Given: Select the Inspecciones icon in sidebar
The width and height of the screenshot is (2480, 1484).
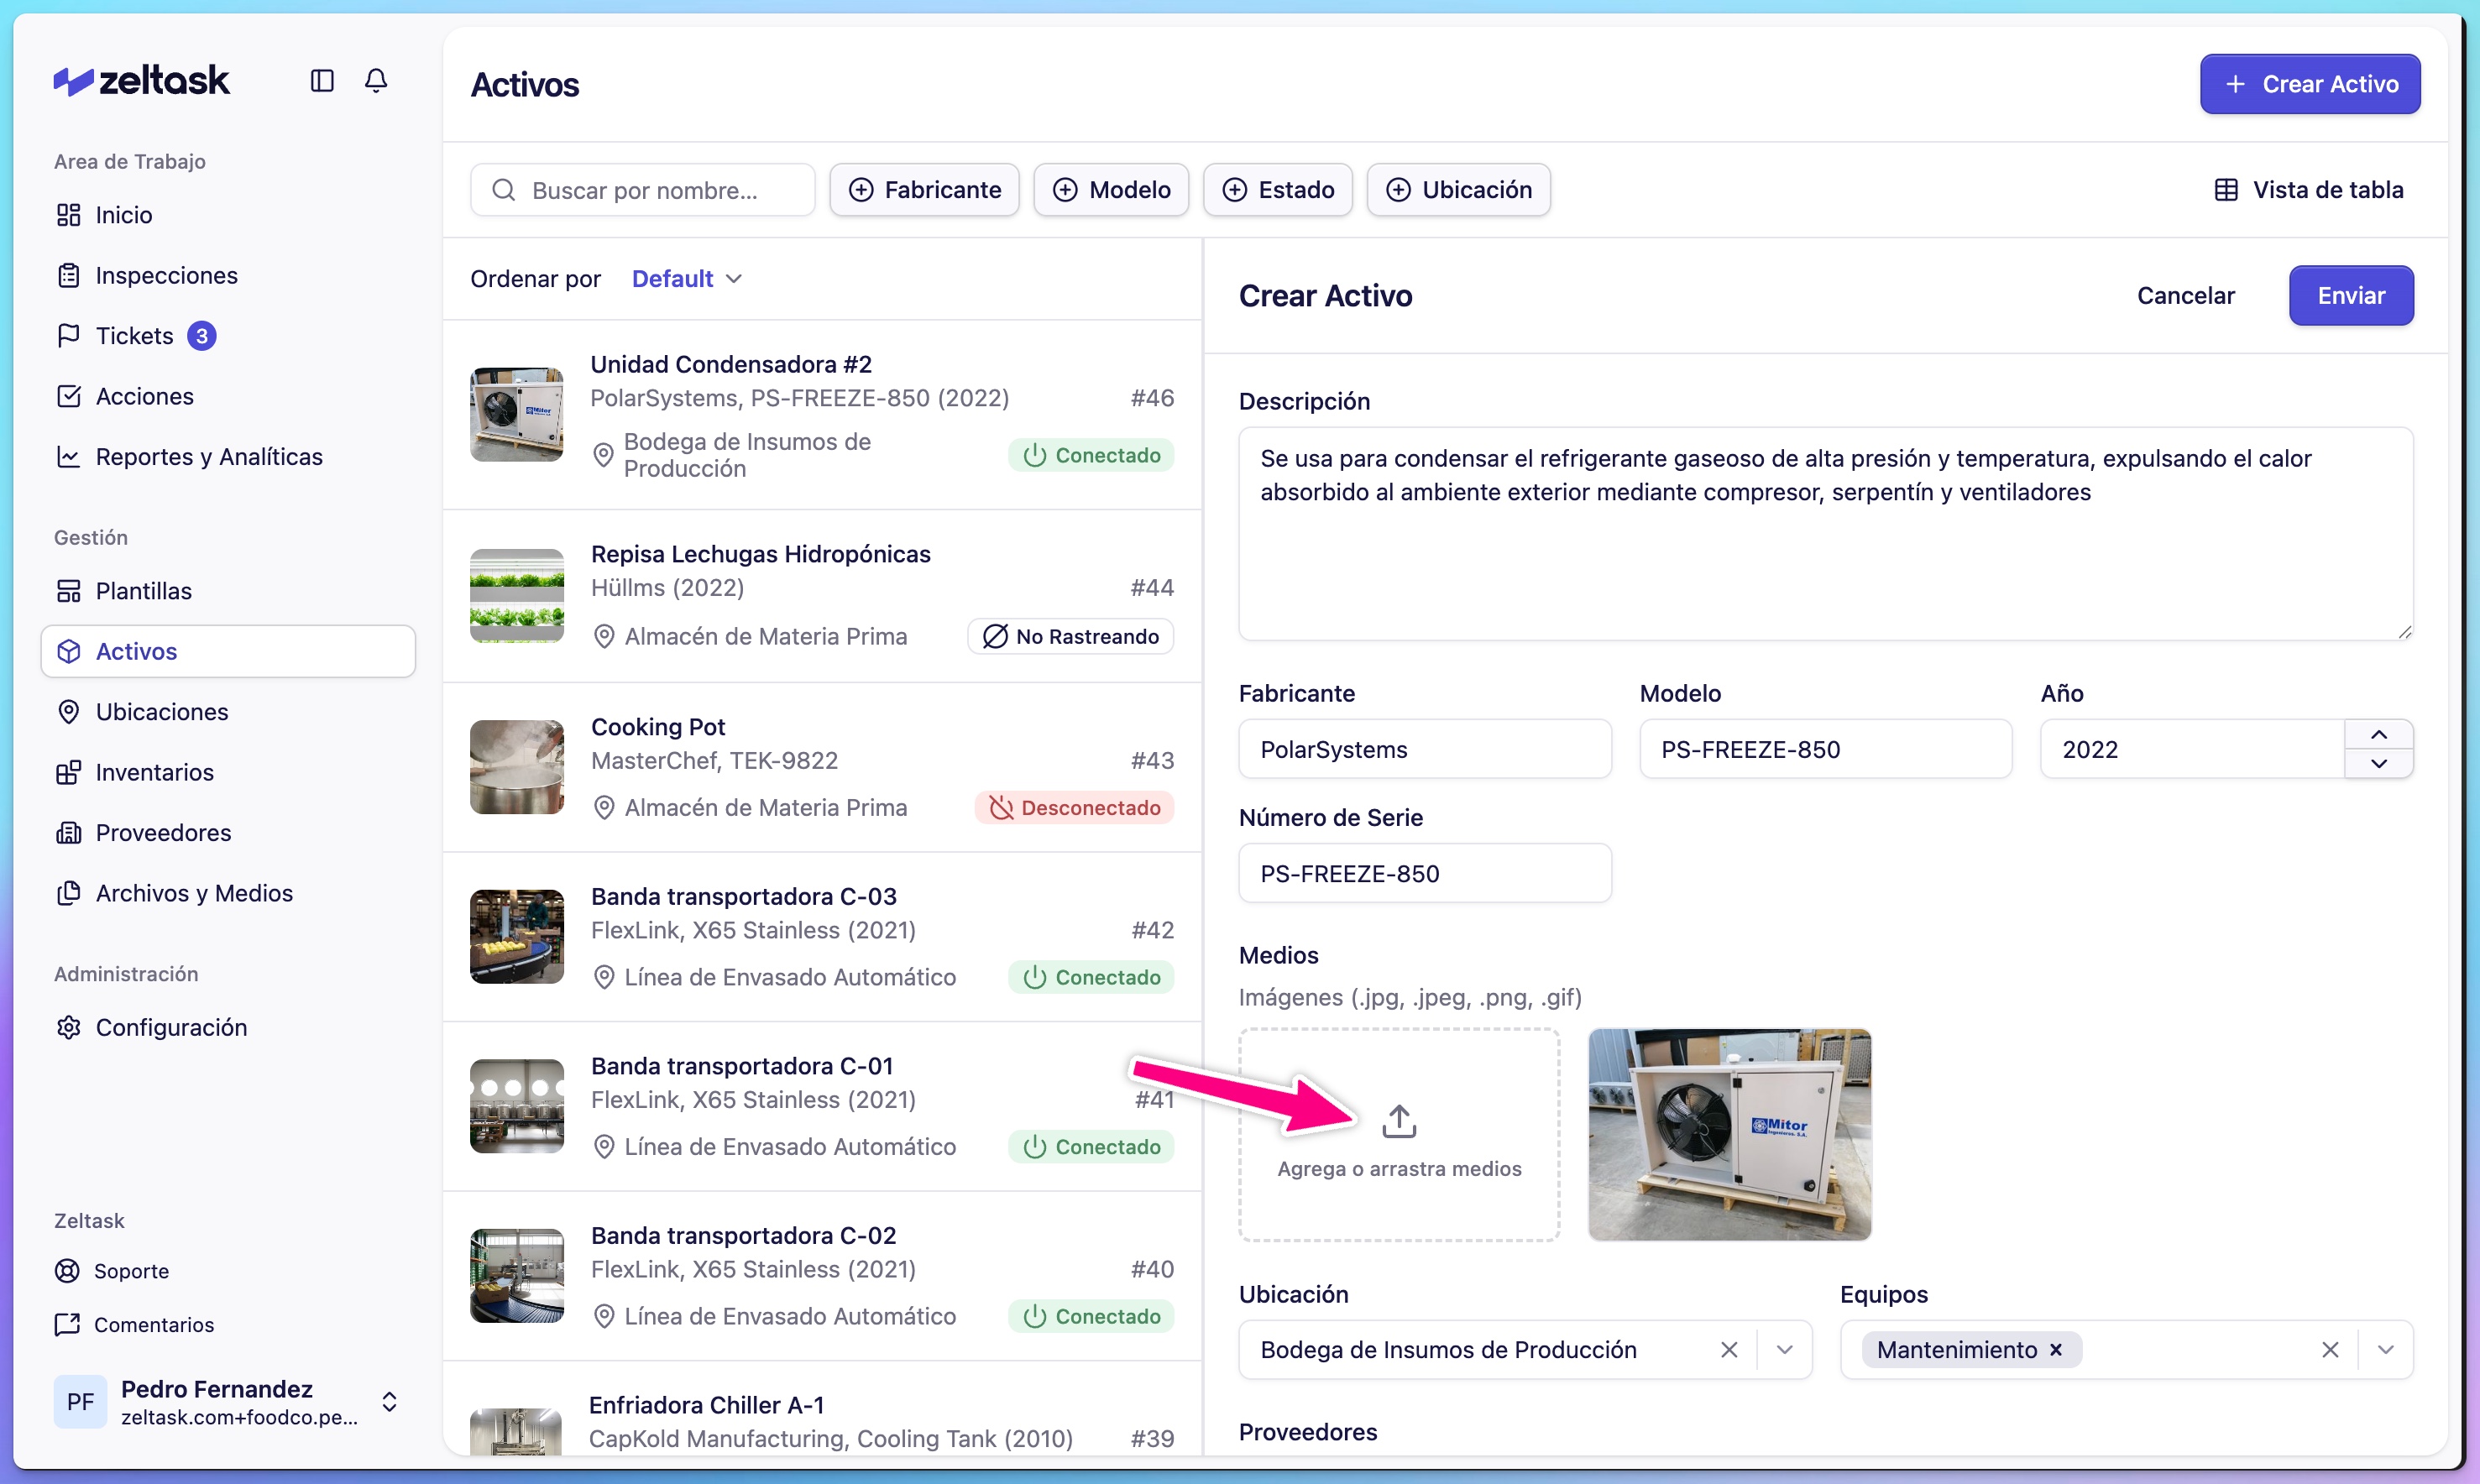Looking at the screenshot, I should [x=69, y=275].
